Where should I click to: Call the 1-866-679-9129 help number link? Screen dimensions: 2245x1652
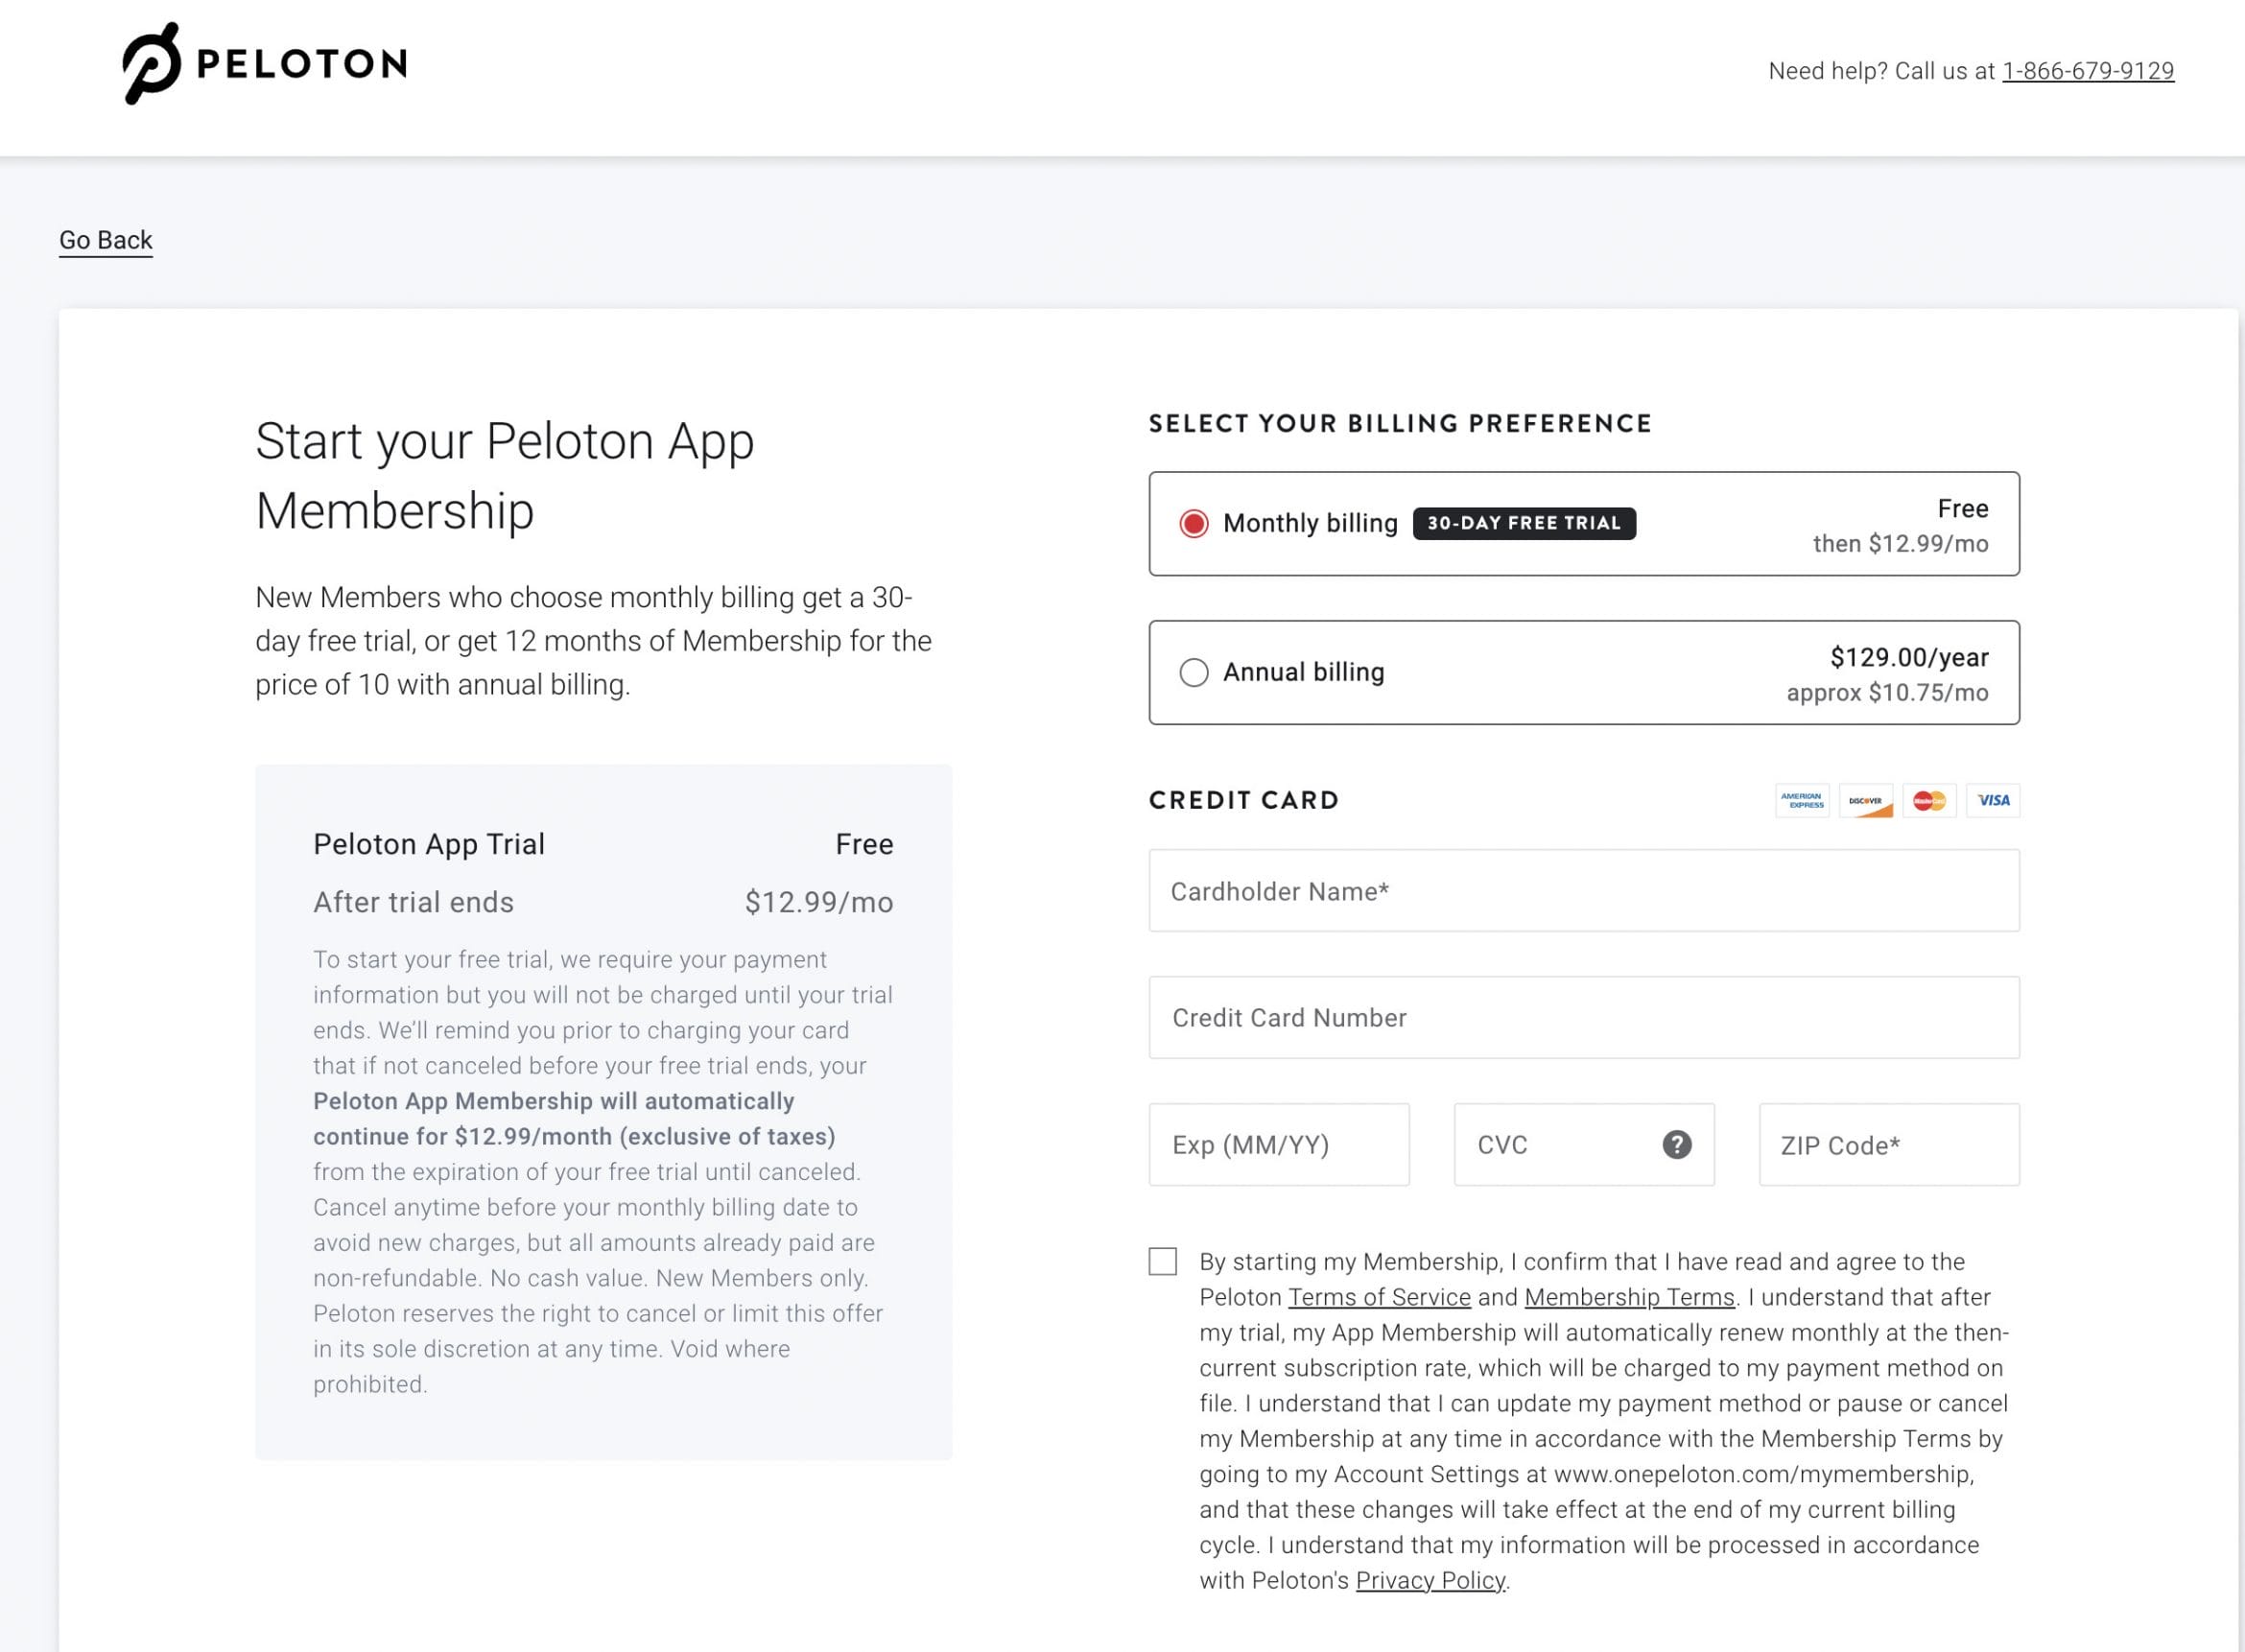click(x=2088, y=71)
